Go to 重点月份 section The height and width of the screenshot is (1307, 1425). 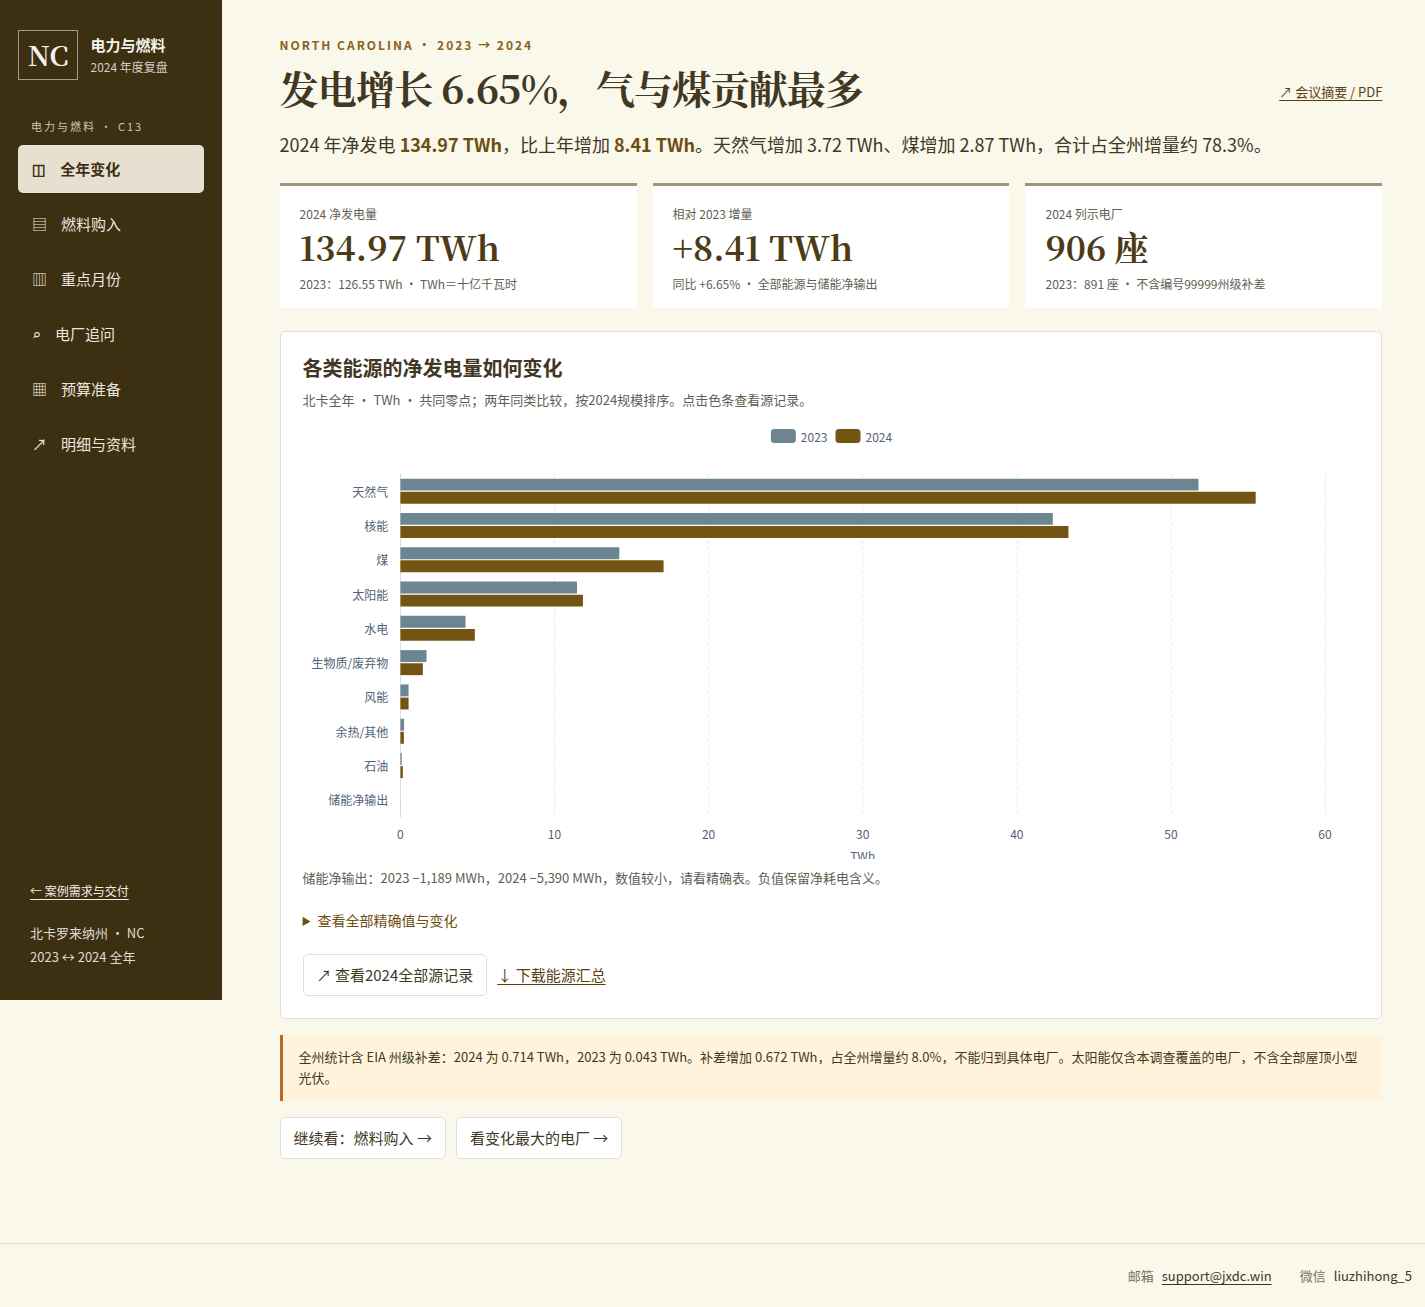click(111, 279)
